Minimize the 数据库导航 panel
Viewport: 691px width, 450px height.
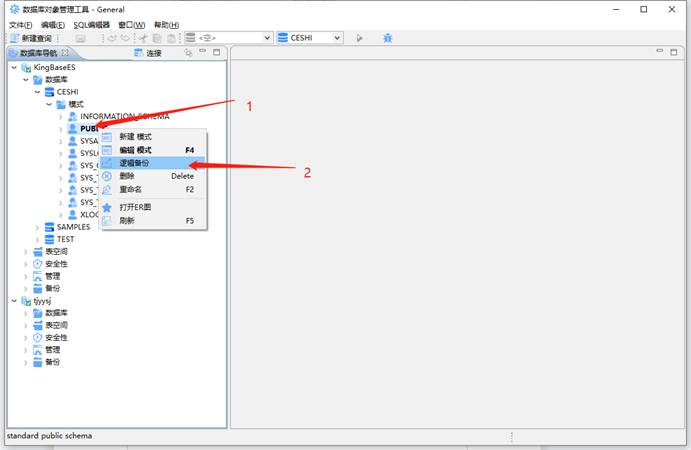tap(203, 52)
